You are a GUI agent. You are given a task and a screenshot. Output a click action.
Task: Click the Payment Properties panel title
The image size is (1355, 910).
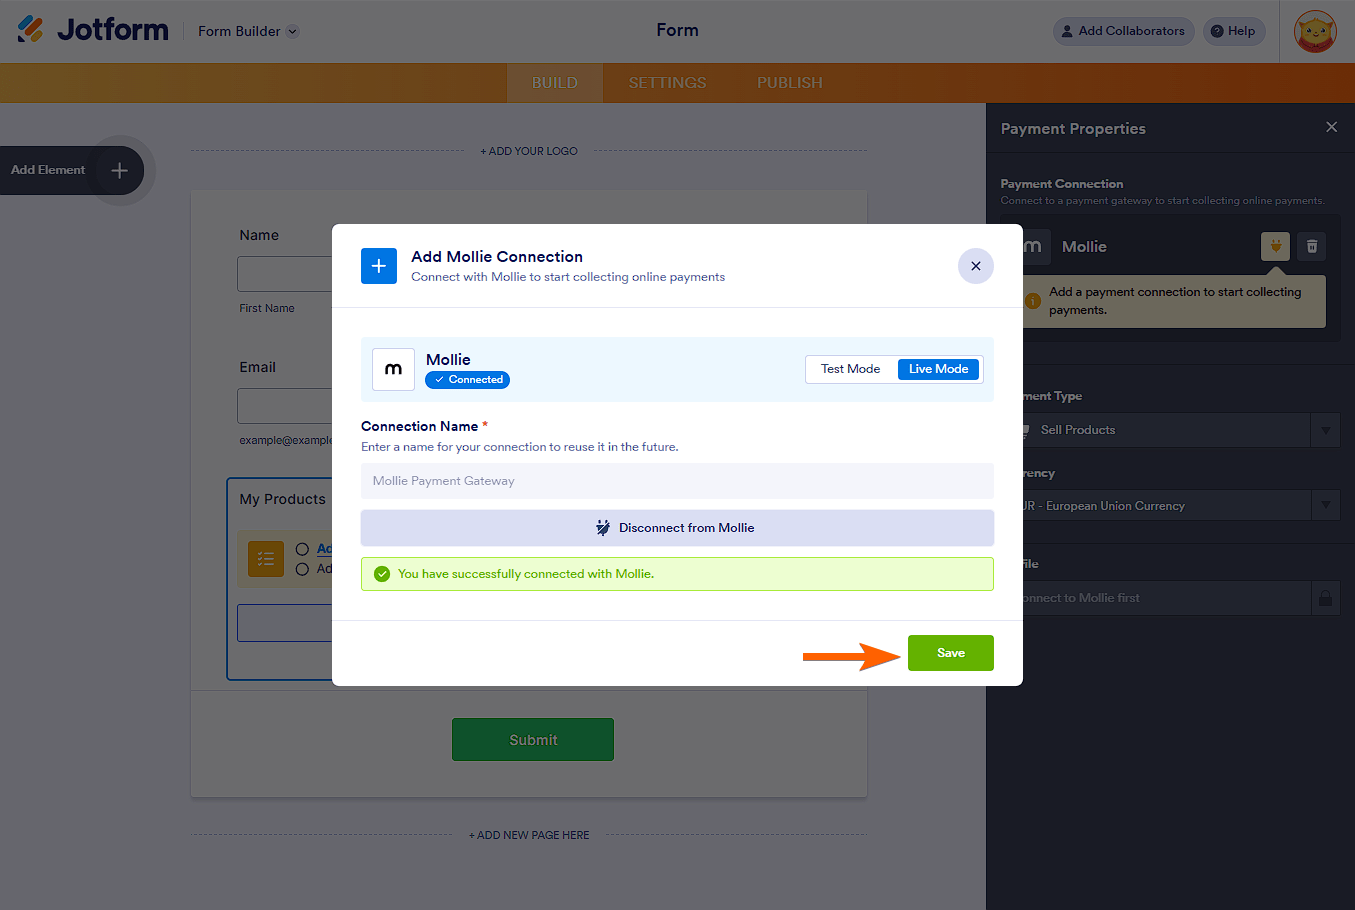point(1073,129)
